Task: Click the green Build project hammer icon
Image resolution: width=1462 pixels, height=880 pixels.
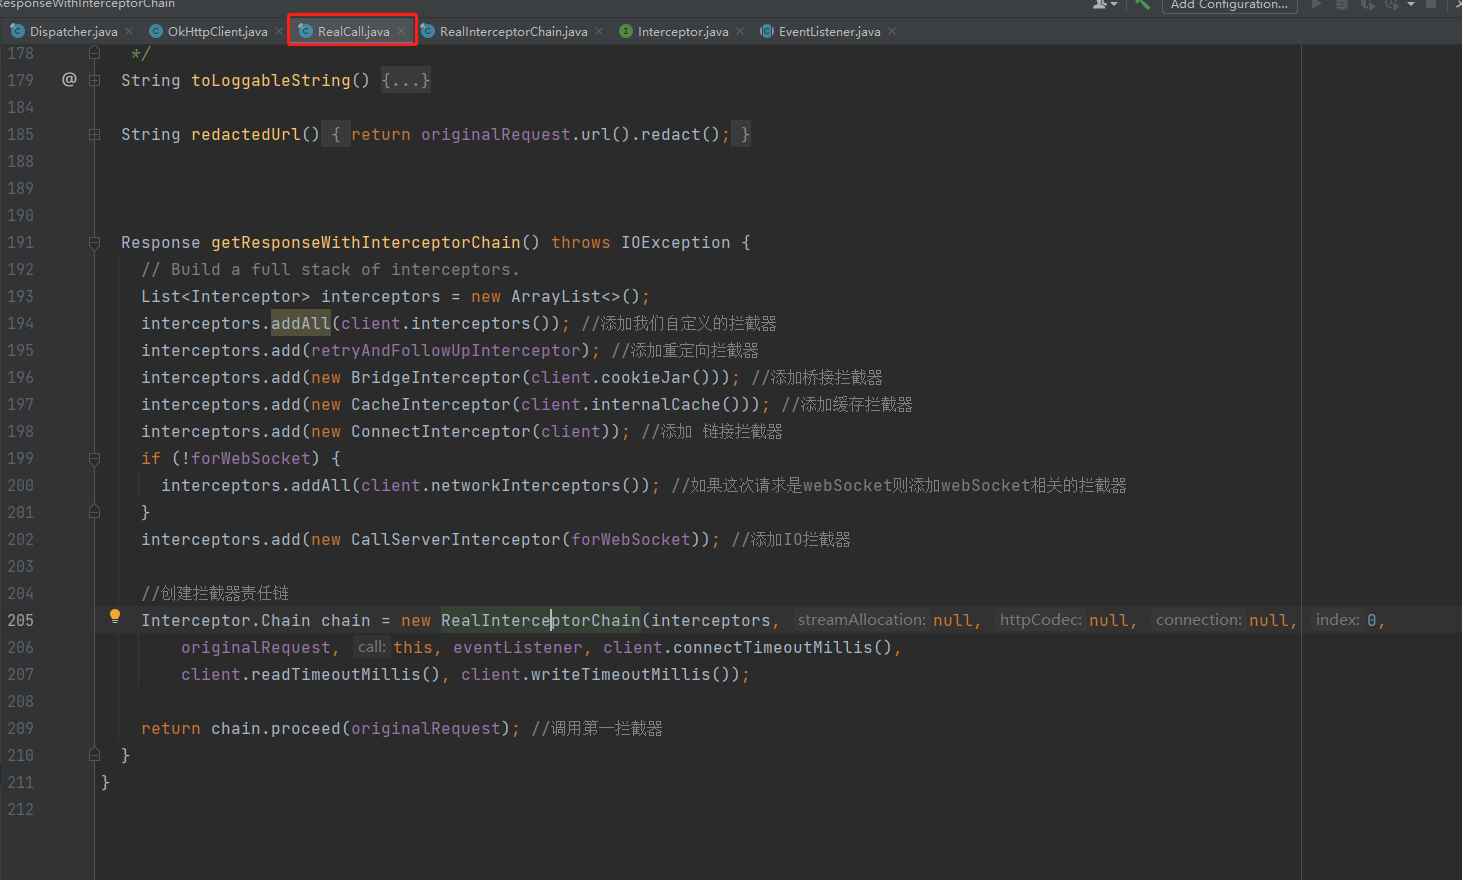Action: tap(1142, 4)
